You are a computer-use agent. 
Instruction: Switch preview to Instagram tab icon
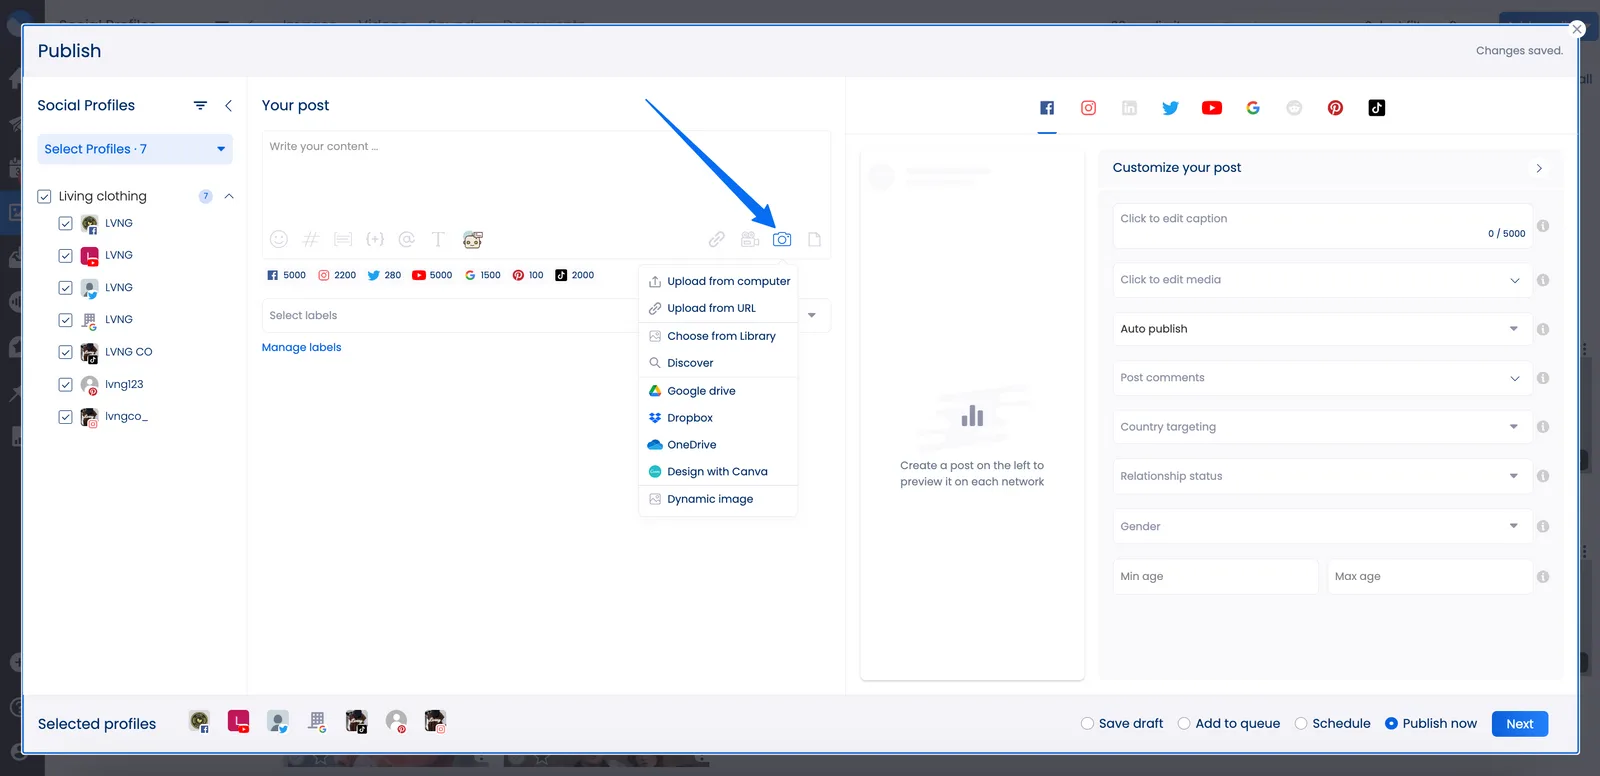point(1088,108)
